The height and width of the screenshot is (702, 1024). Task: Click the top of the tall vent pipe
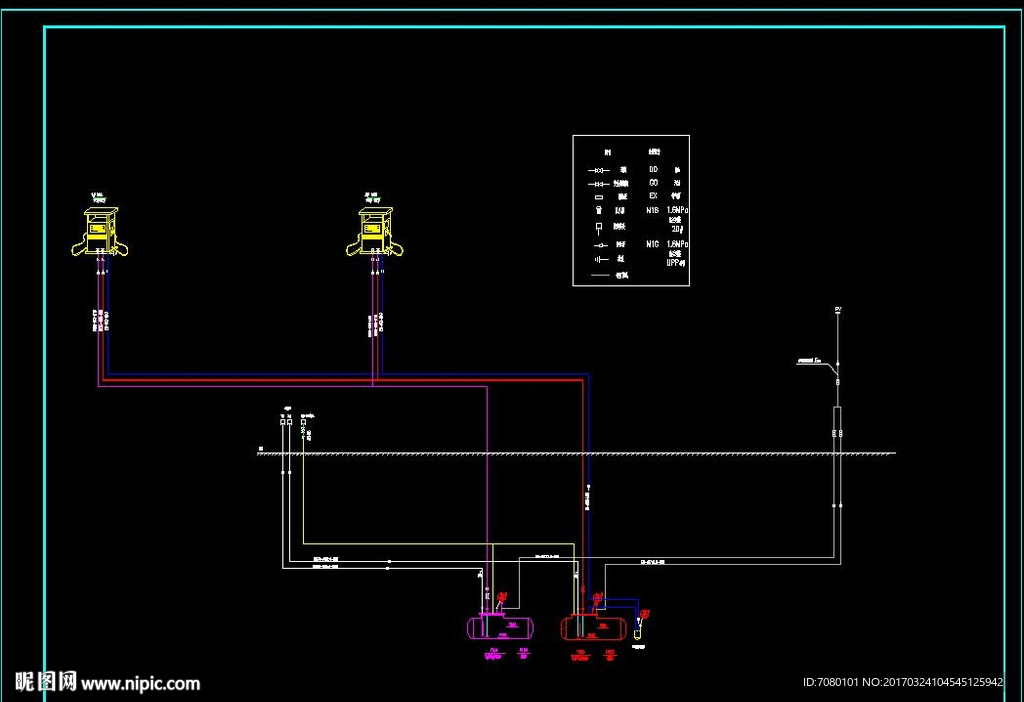point(838,310)
